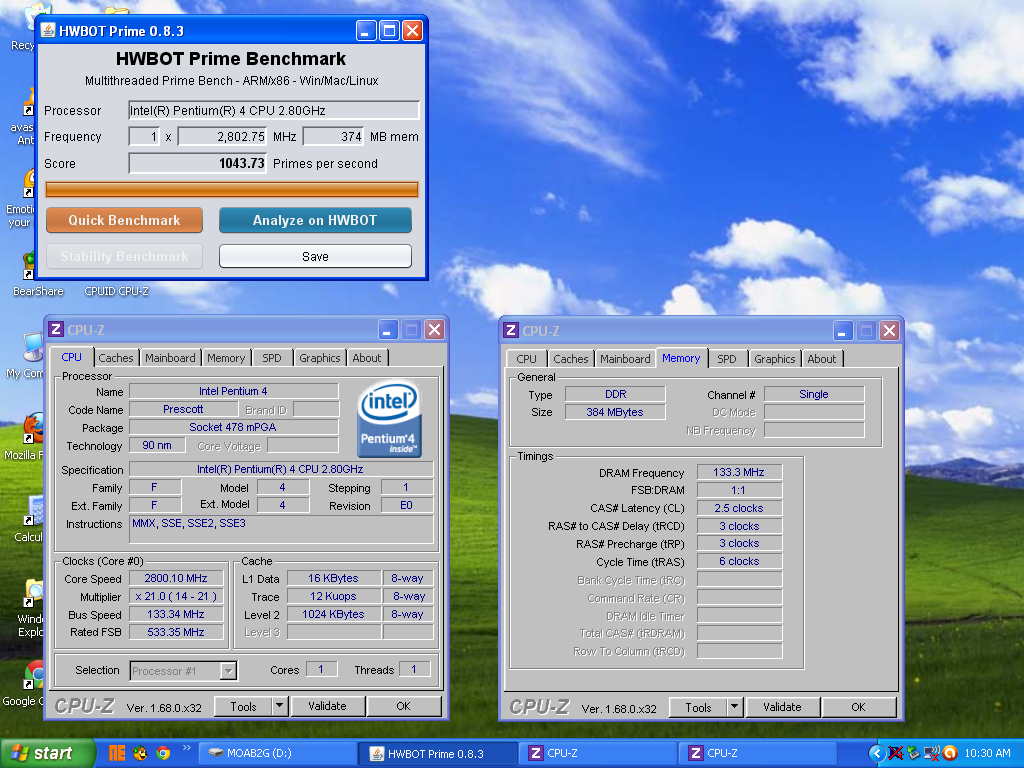Click the second quick launch icon beside Nero

tap(140, 753)
